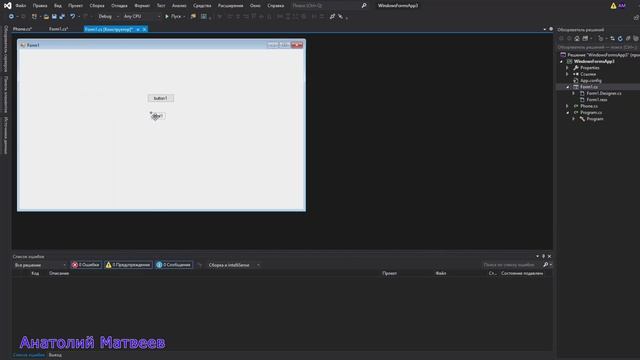Screen dimensions: 640x360
Task: Click the undo arrow icon
Action: [x=73, y=16]
